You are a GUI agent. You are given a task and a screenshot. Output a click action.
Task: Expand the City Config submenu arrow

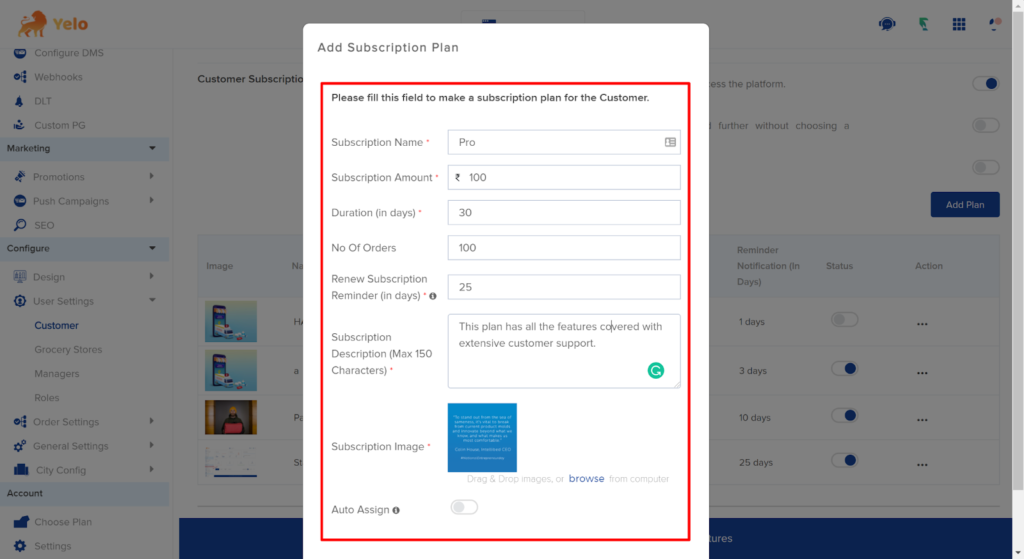click(152, 470)
